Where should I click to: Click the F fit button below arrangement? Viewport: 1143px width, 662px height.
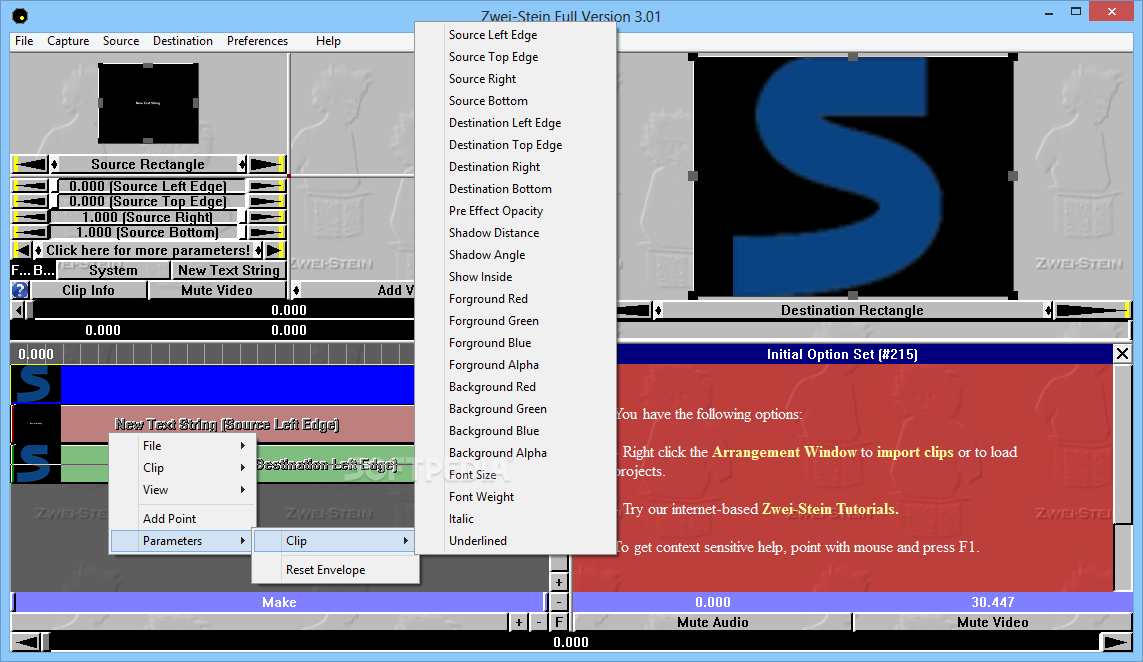point(558,622)
